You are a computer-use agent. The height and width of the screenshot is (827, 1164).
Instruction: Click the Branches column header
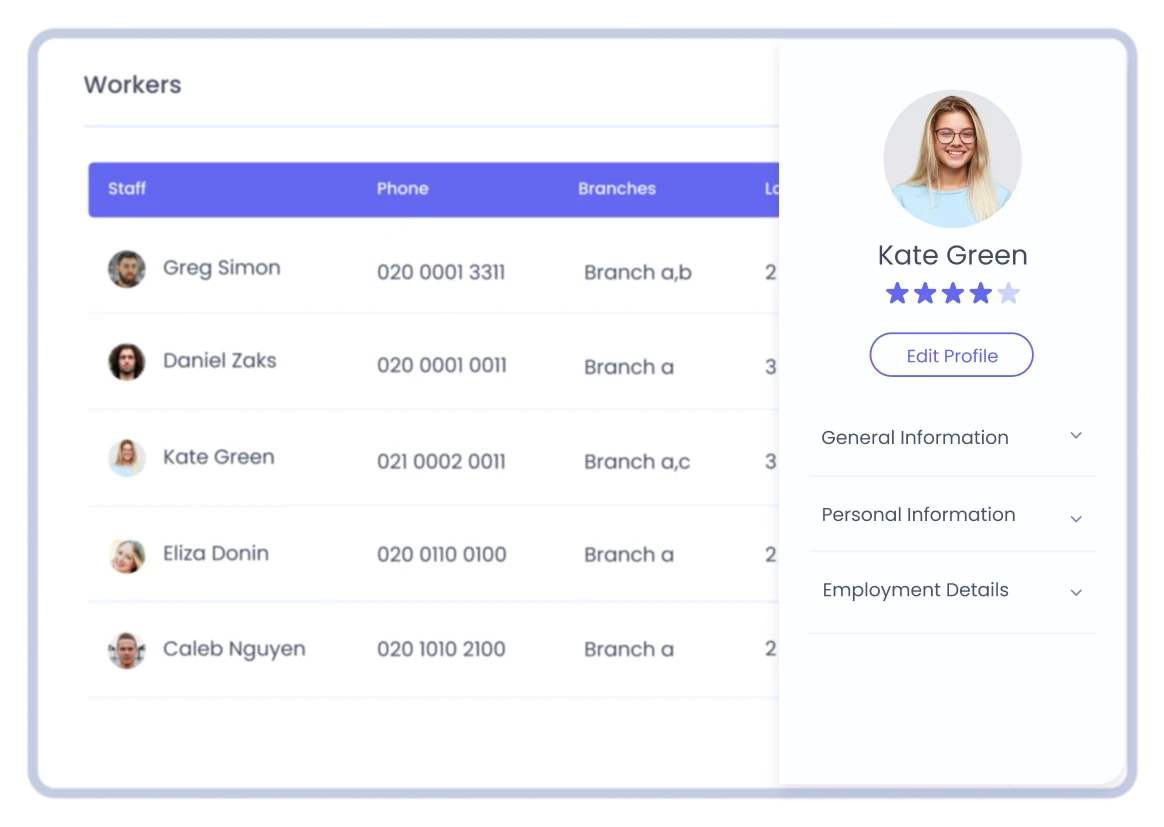[x=617, y=189]
